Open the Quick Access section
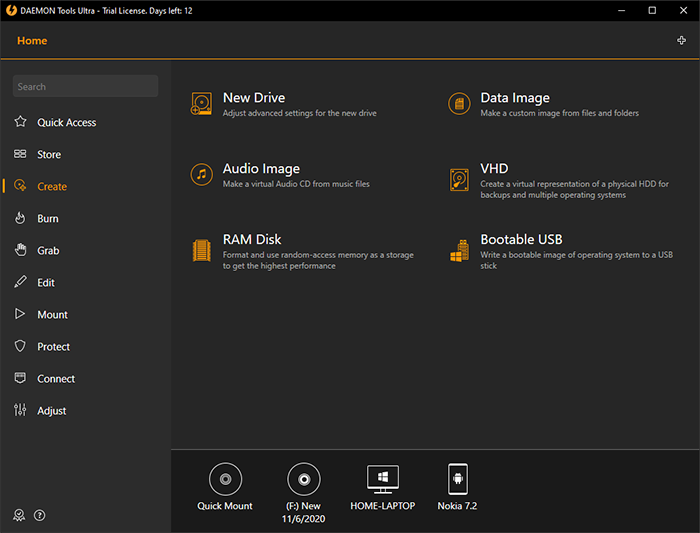 point(67,122)
